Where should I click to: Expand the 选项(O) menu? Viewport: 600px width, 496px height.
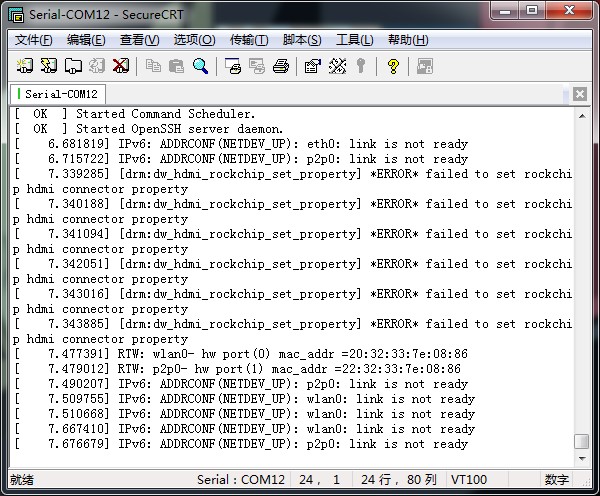point(194,40)
